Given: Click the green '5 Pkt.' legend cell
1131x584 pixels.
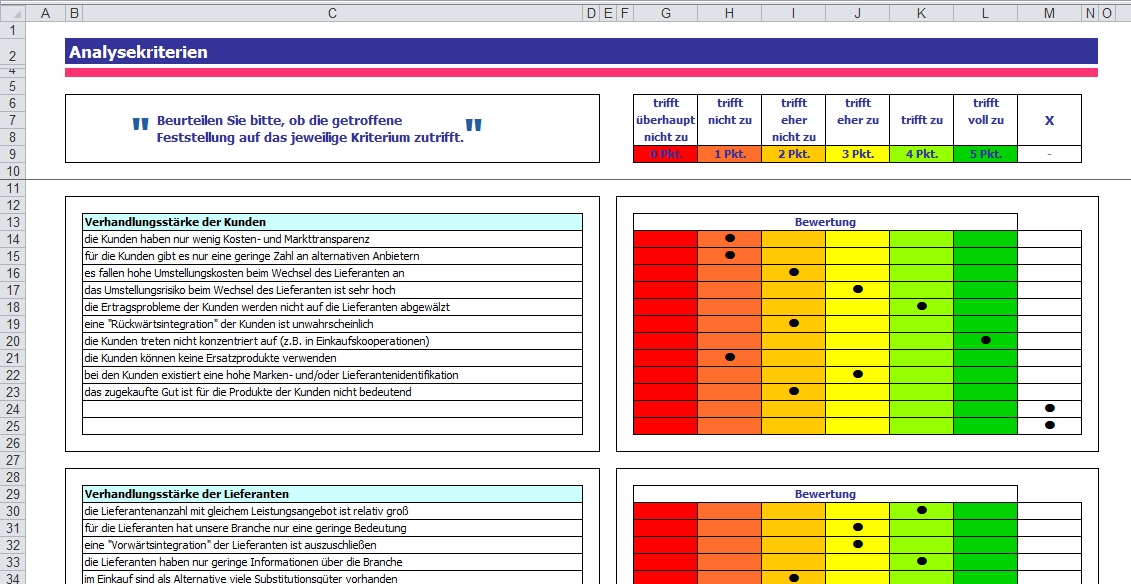Looking at the screenshot, I should click(985, 154).
